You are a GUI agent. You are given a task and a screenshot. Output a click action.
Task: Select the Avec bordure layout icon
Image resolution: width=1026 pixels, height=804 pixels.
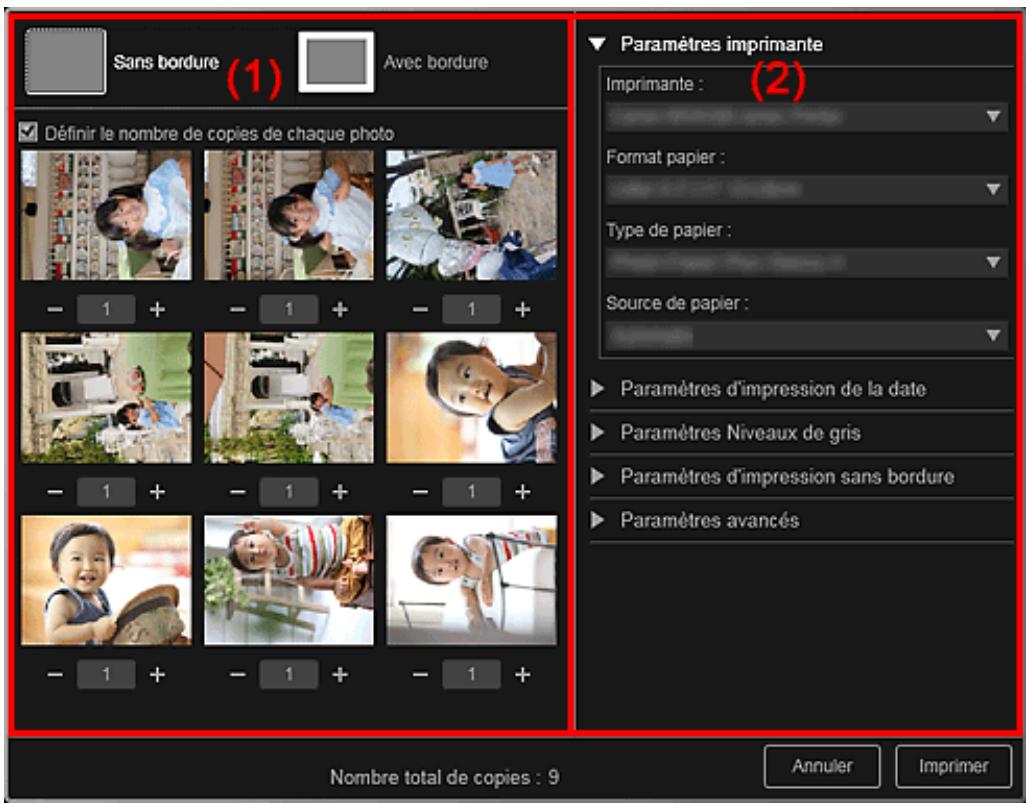336,61
